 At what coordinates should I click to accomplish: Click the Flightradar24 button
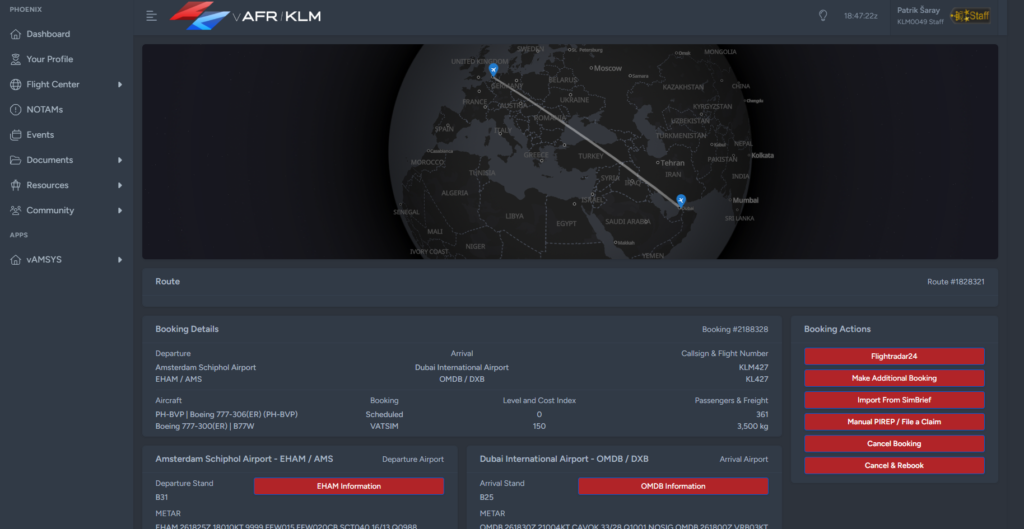tap(894, 357)
